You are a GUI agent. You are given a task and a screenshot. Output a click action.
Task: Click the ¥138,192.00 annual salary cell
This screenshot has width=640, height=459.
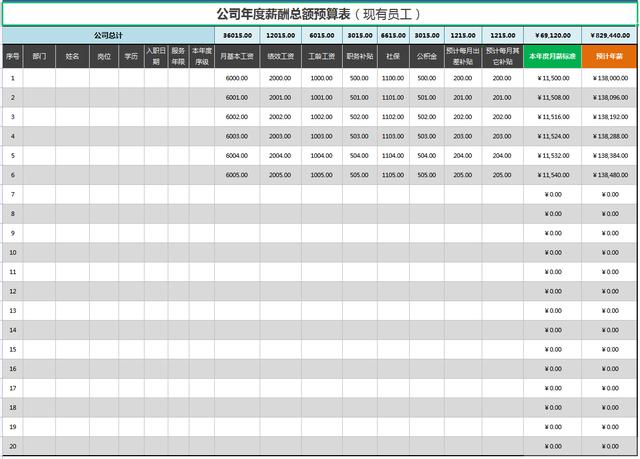coord(609,117)
